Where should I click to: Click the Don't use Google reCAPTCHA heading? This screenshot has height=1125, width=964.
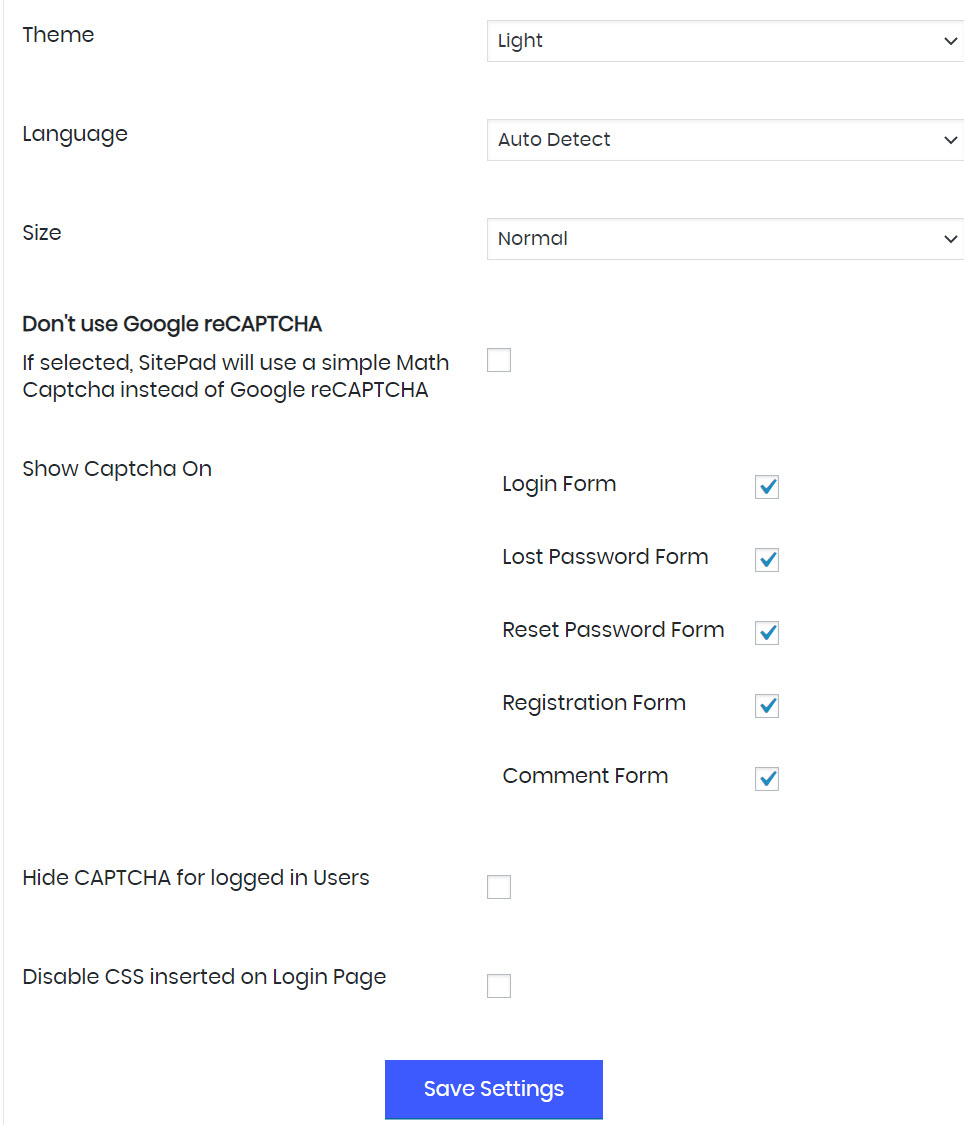pyautogui.click(x=172, y=324)
